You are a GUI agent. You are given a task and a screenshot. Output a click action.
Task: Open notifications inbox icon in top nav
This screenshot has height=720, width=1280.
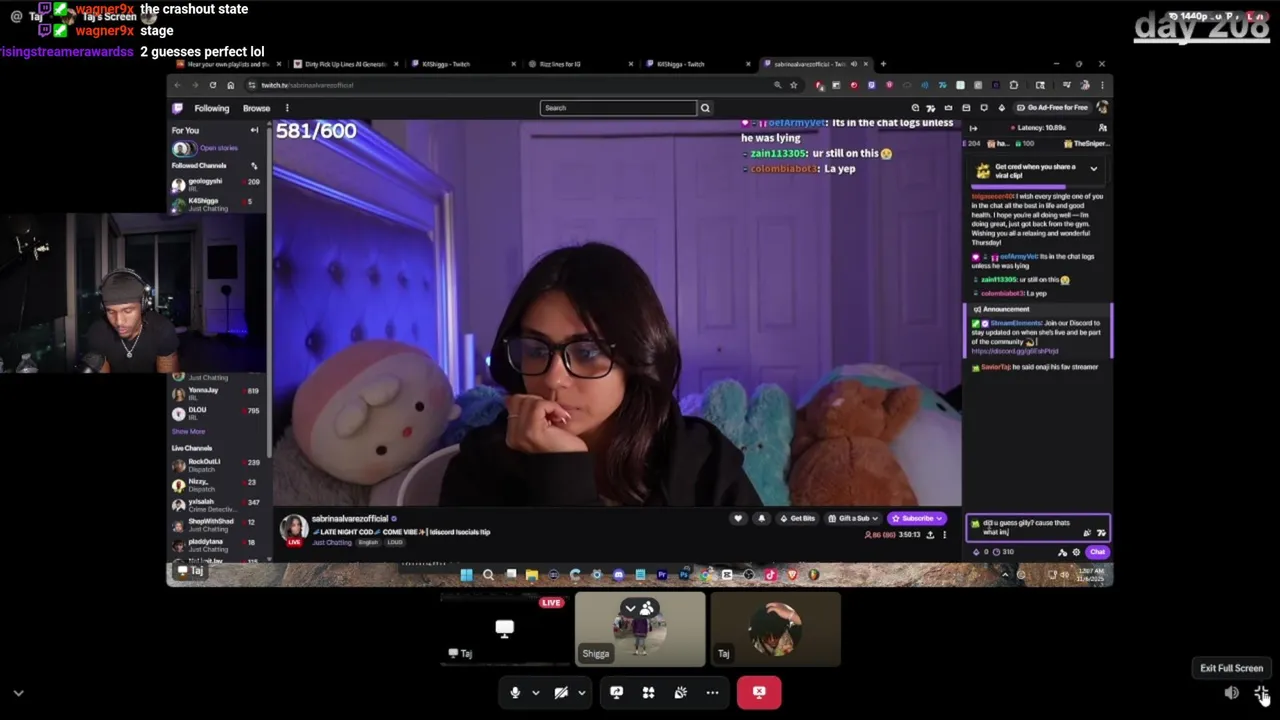966,108
